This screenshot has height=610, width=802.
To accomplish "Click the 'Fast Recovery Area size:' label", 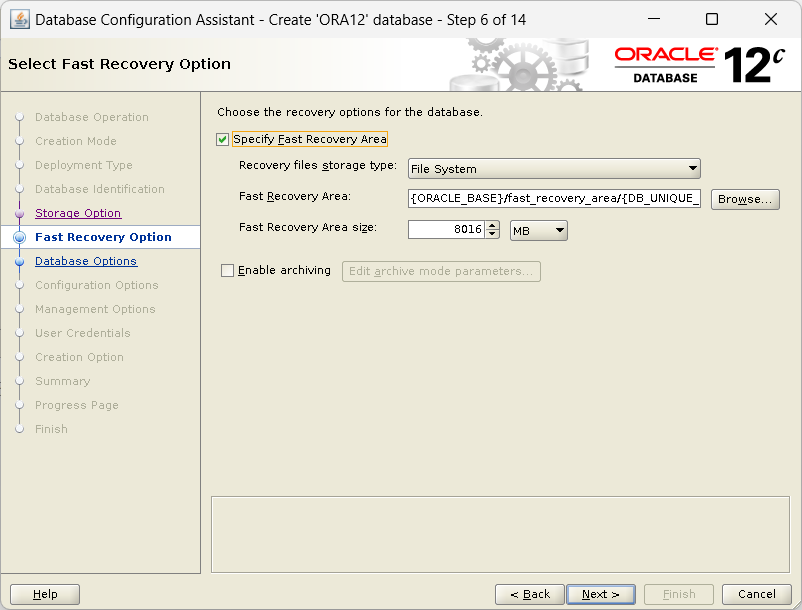I will point(308,228).
